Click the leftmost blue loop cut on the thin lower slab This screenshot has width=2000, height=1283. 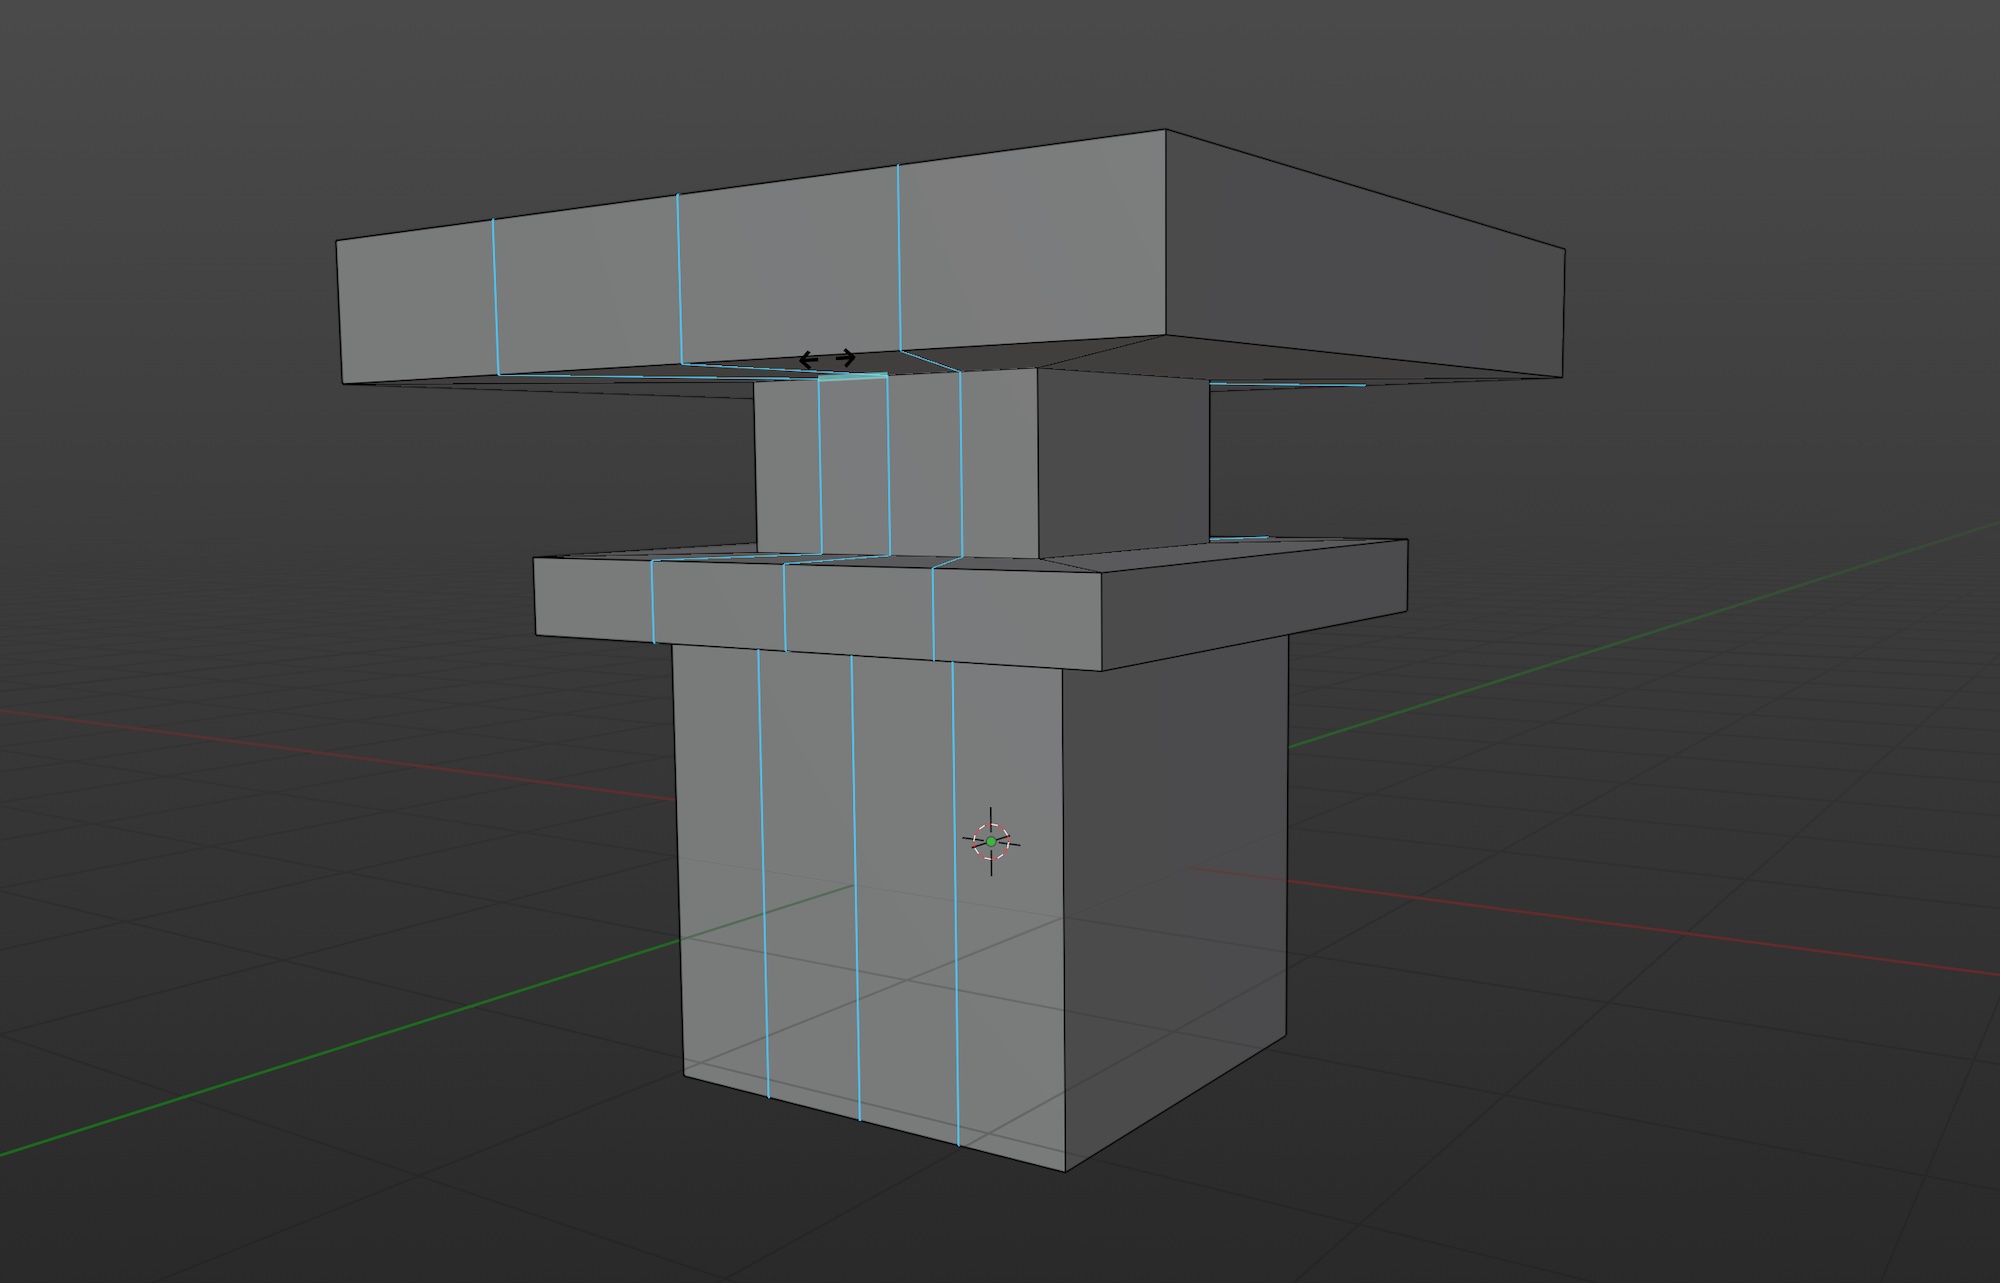pos(652,602)
